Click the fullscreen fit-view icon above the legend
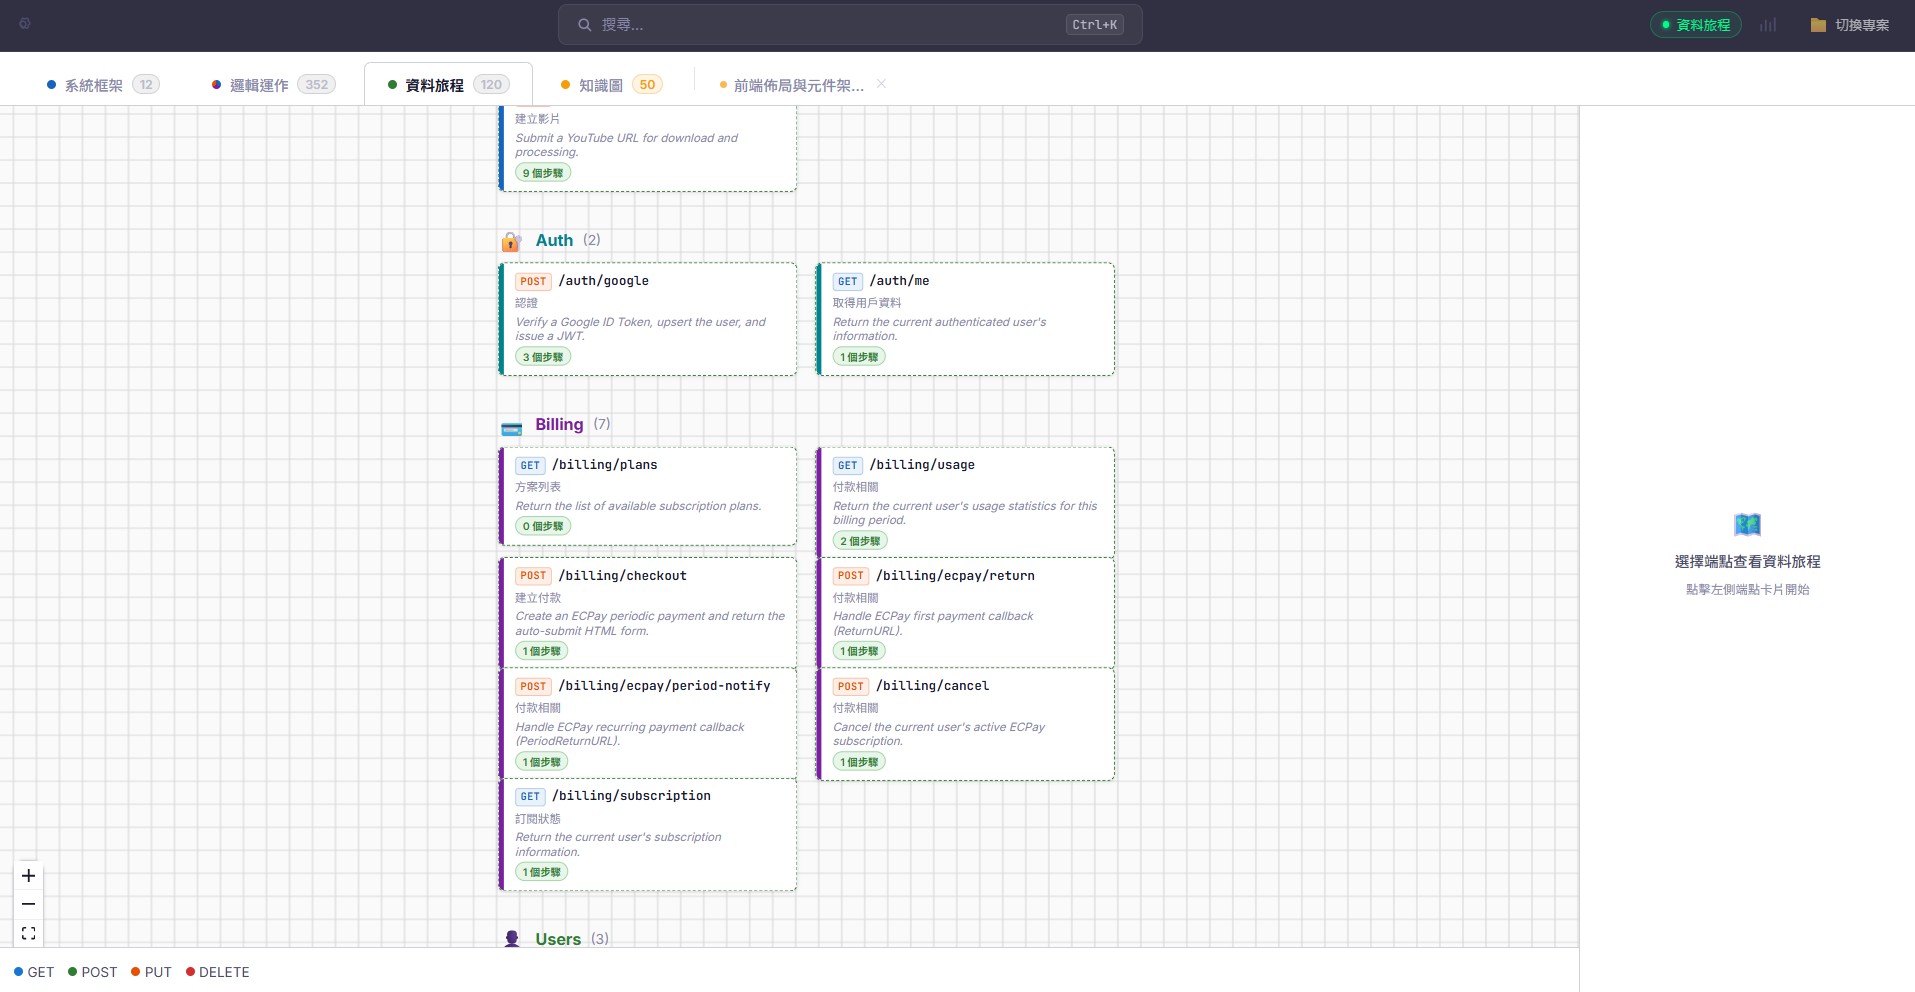 [28, 932]
